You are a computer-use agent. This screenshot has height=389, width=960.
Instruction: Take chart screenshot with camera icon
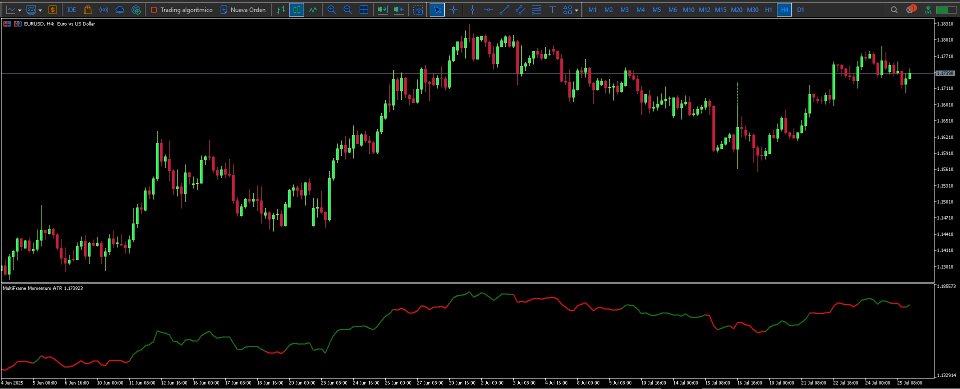coord(418,10)
